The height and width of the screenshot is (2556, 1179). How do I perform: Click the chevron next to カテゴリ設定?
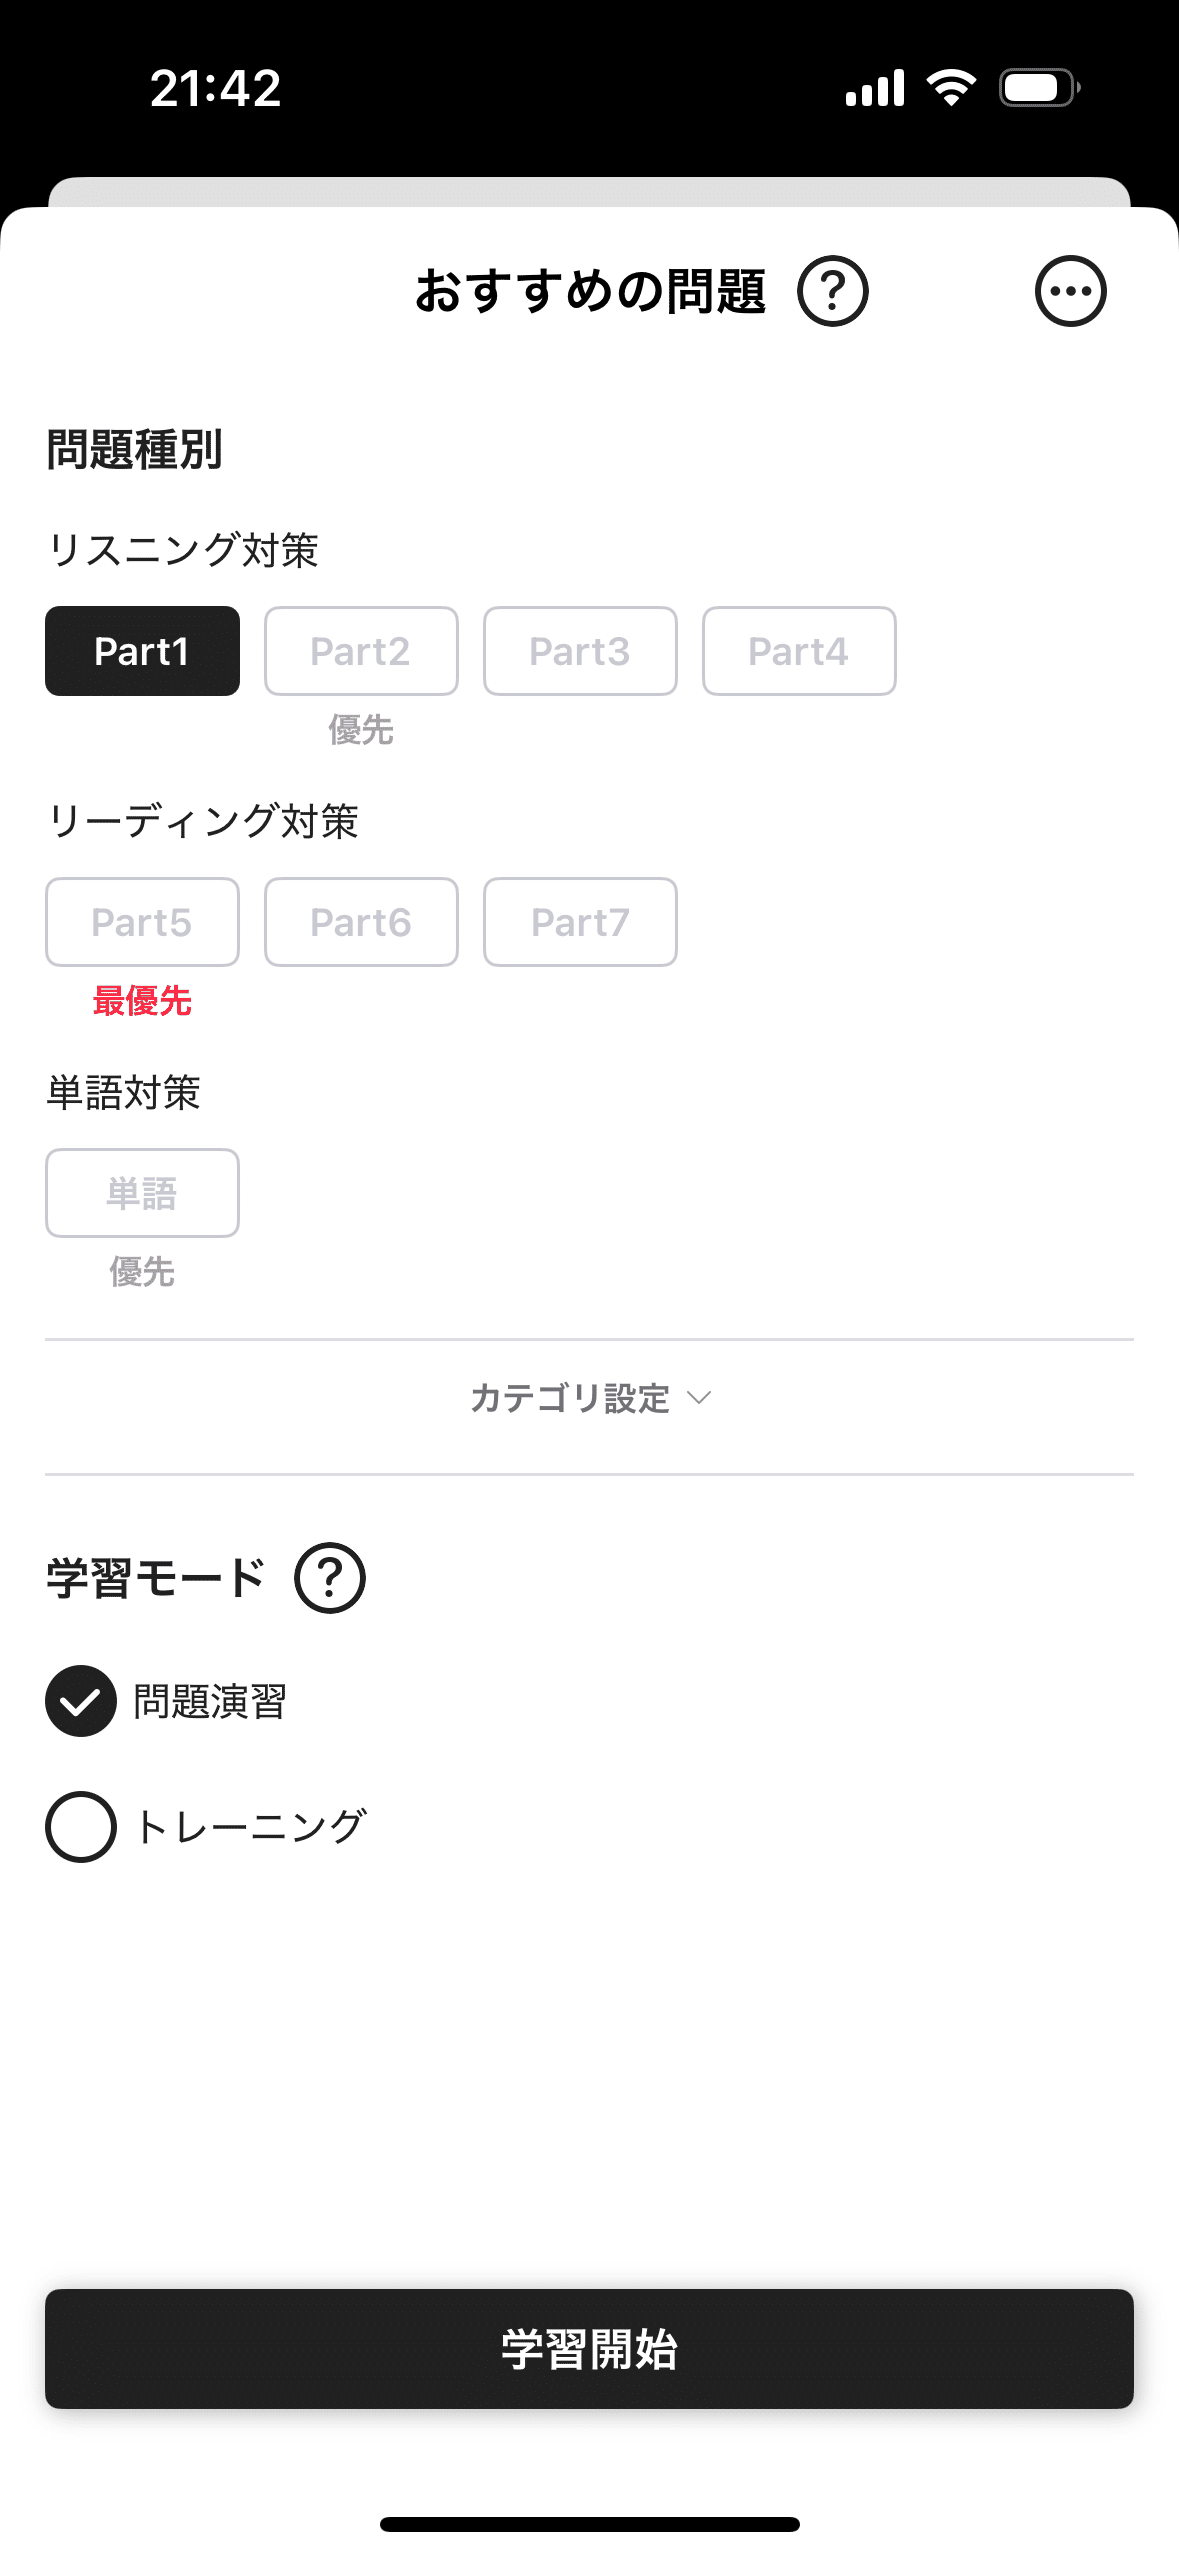click(700, 1398)
